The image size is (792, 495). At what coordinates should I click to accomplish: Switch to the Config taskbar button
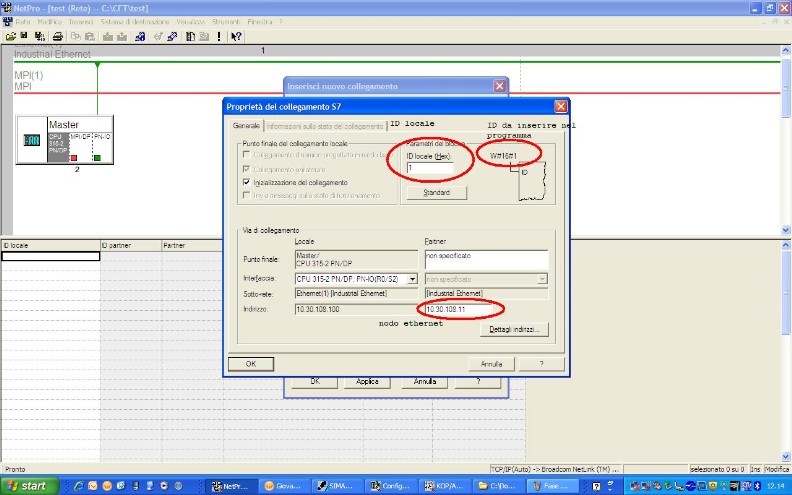(390, 486)
